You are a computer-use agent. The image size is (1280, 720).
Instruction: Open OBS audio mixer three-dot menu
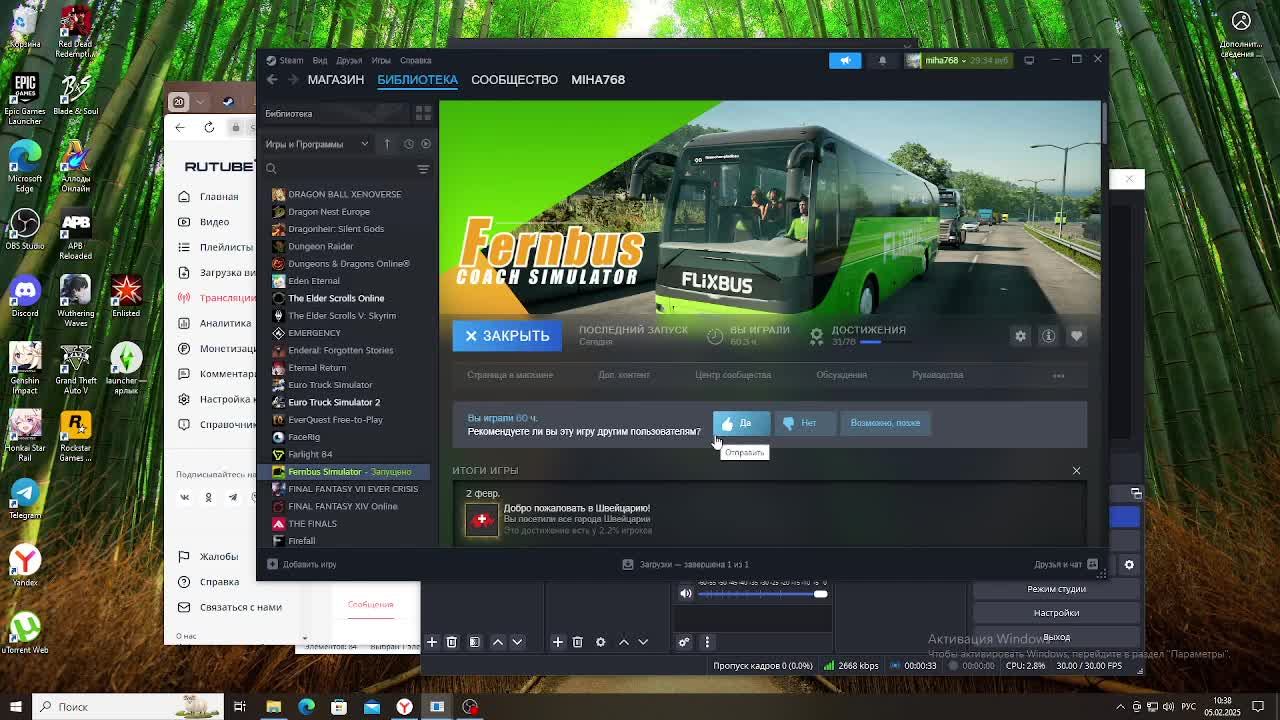(x=707, y=642)
